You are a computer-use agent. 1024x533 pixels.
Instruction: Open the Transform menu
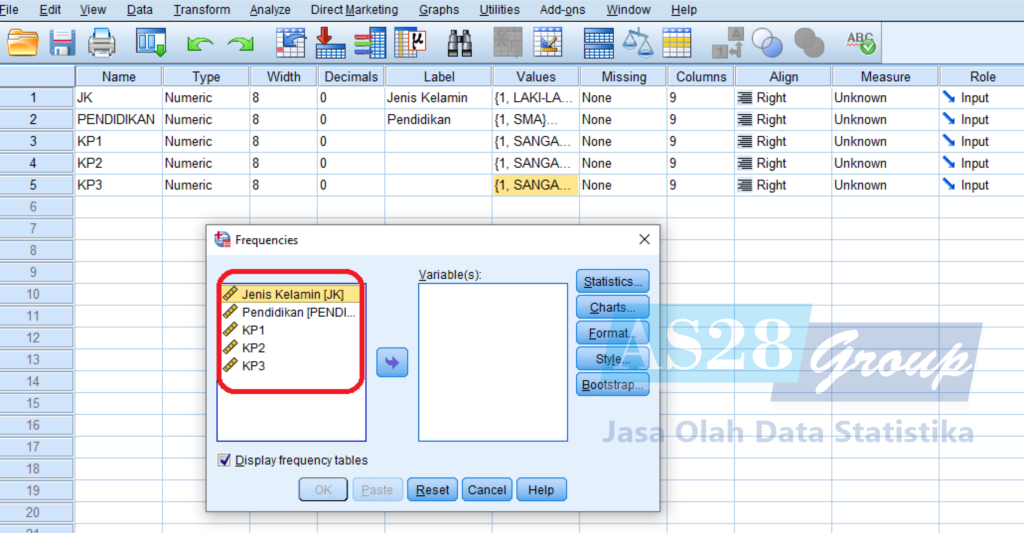coord(201,10)
